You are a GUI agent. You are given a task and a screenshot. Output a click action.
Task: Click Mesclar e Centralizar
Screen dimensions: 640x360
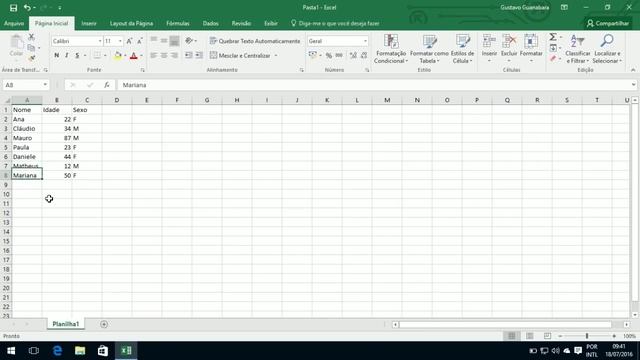click(240, 56)
